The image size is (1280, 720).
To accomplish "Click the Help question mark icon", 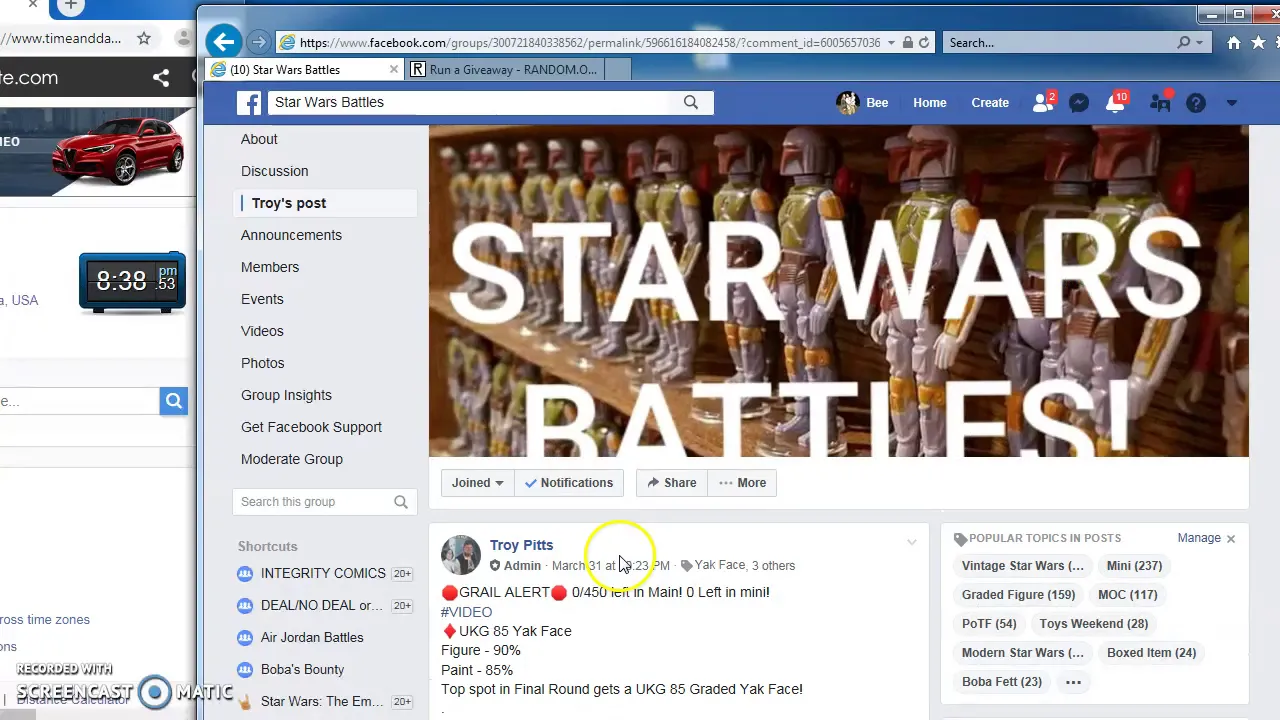I will tap(1196, 102).
